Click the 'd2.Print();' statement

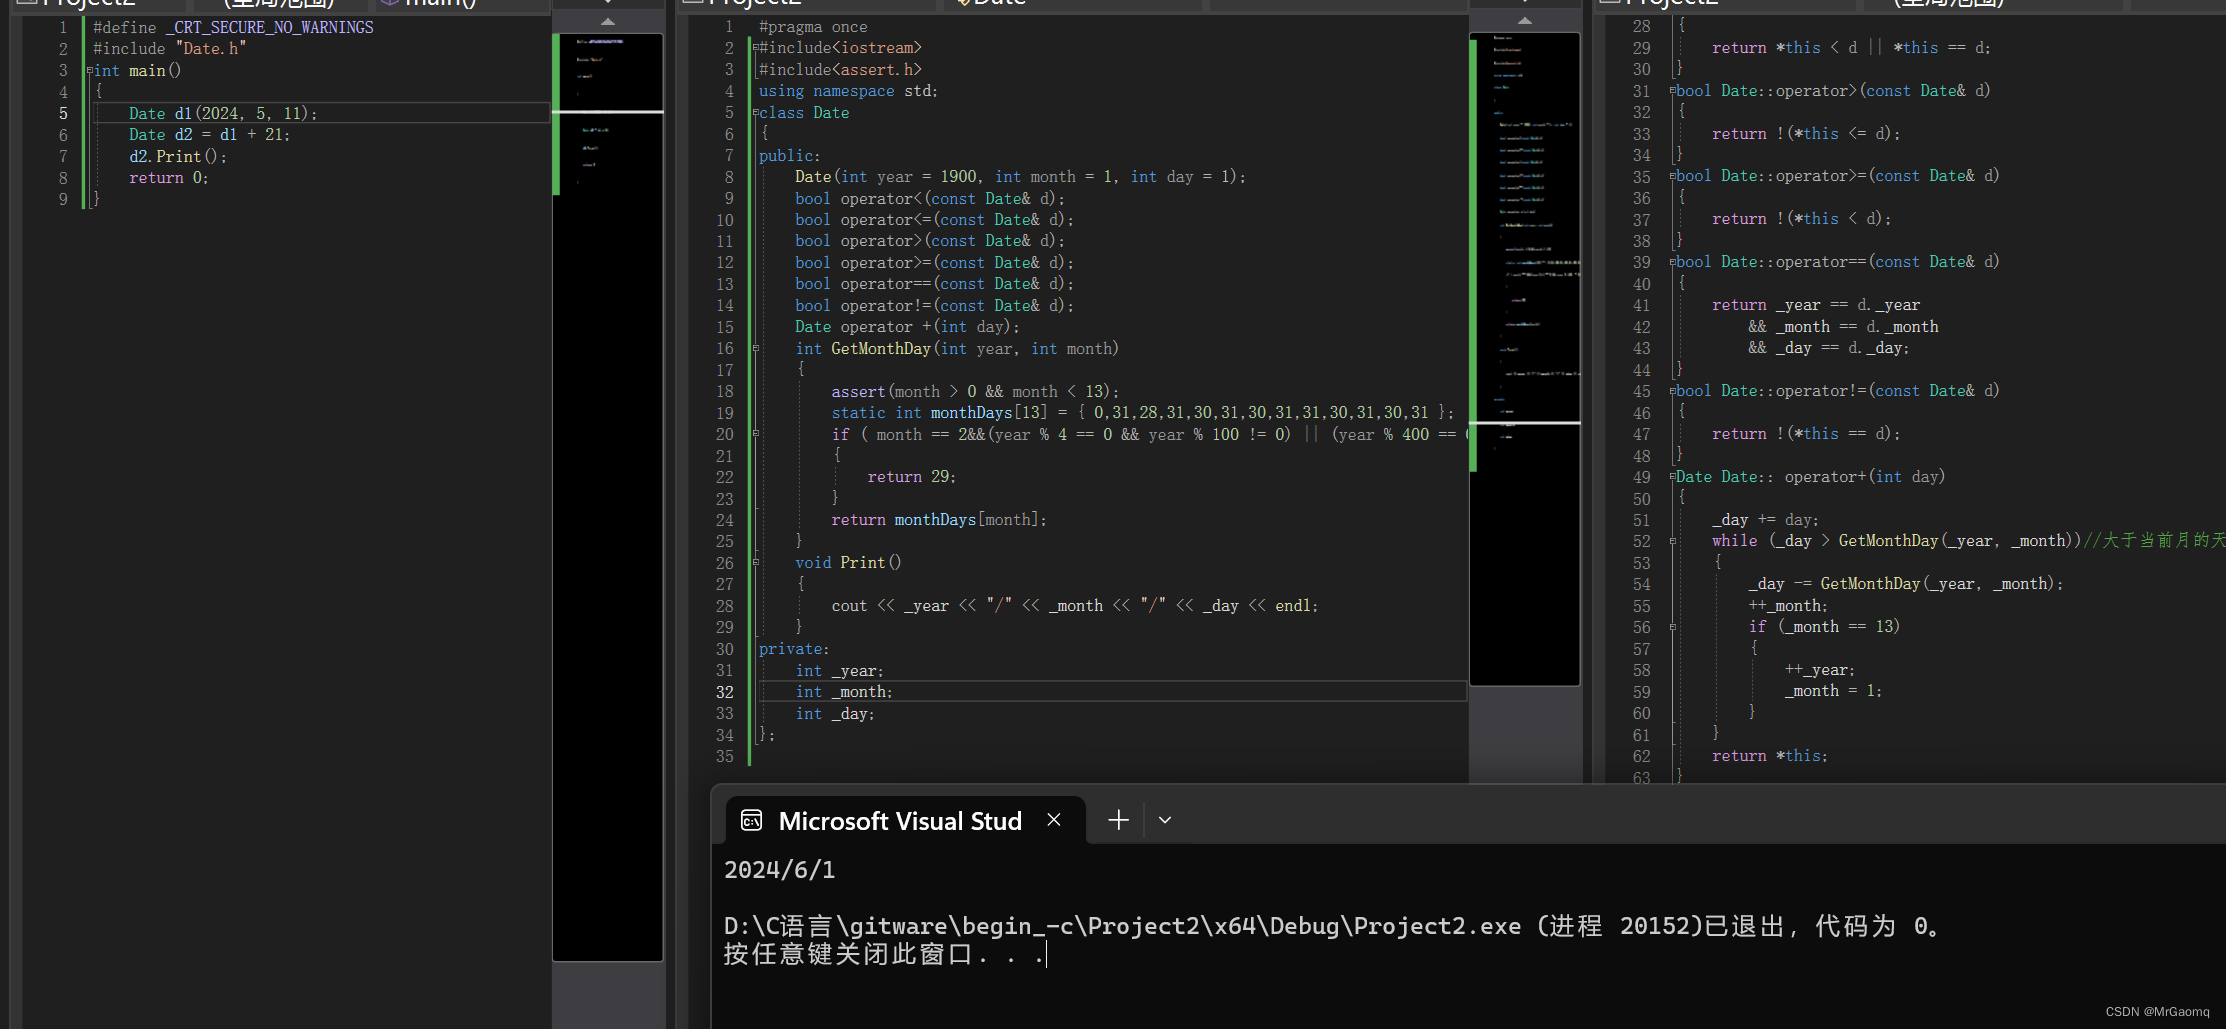(178, 157)
